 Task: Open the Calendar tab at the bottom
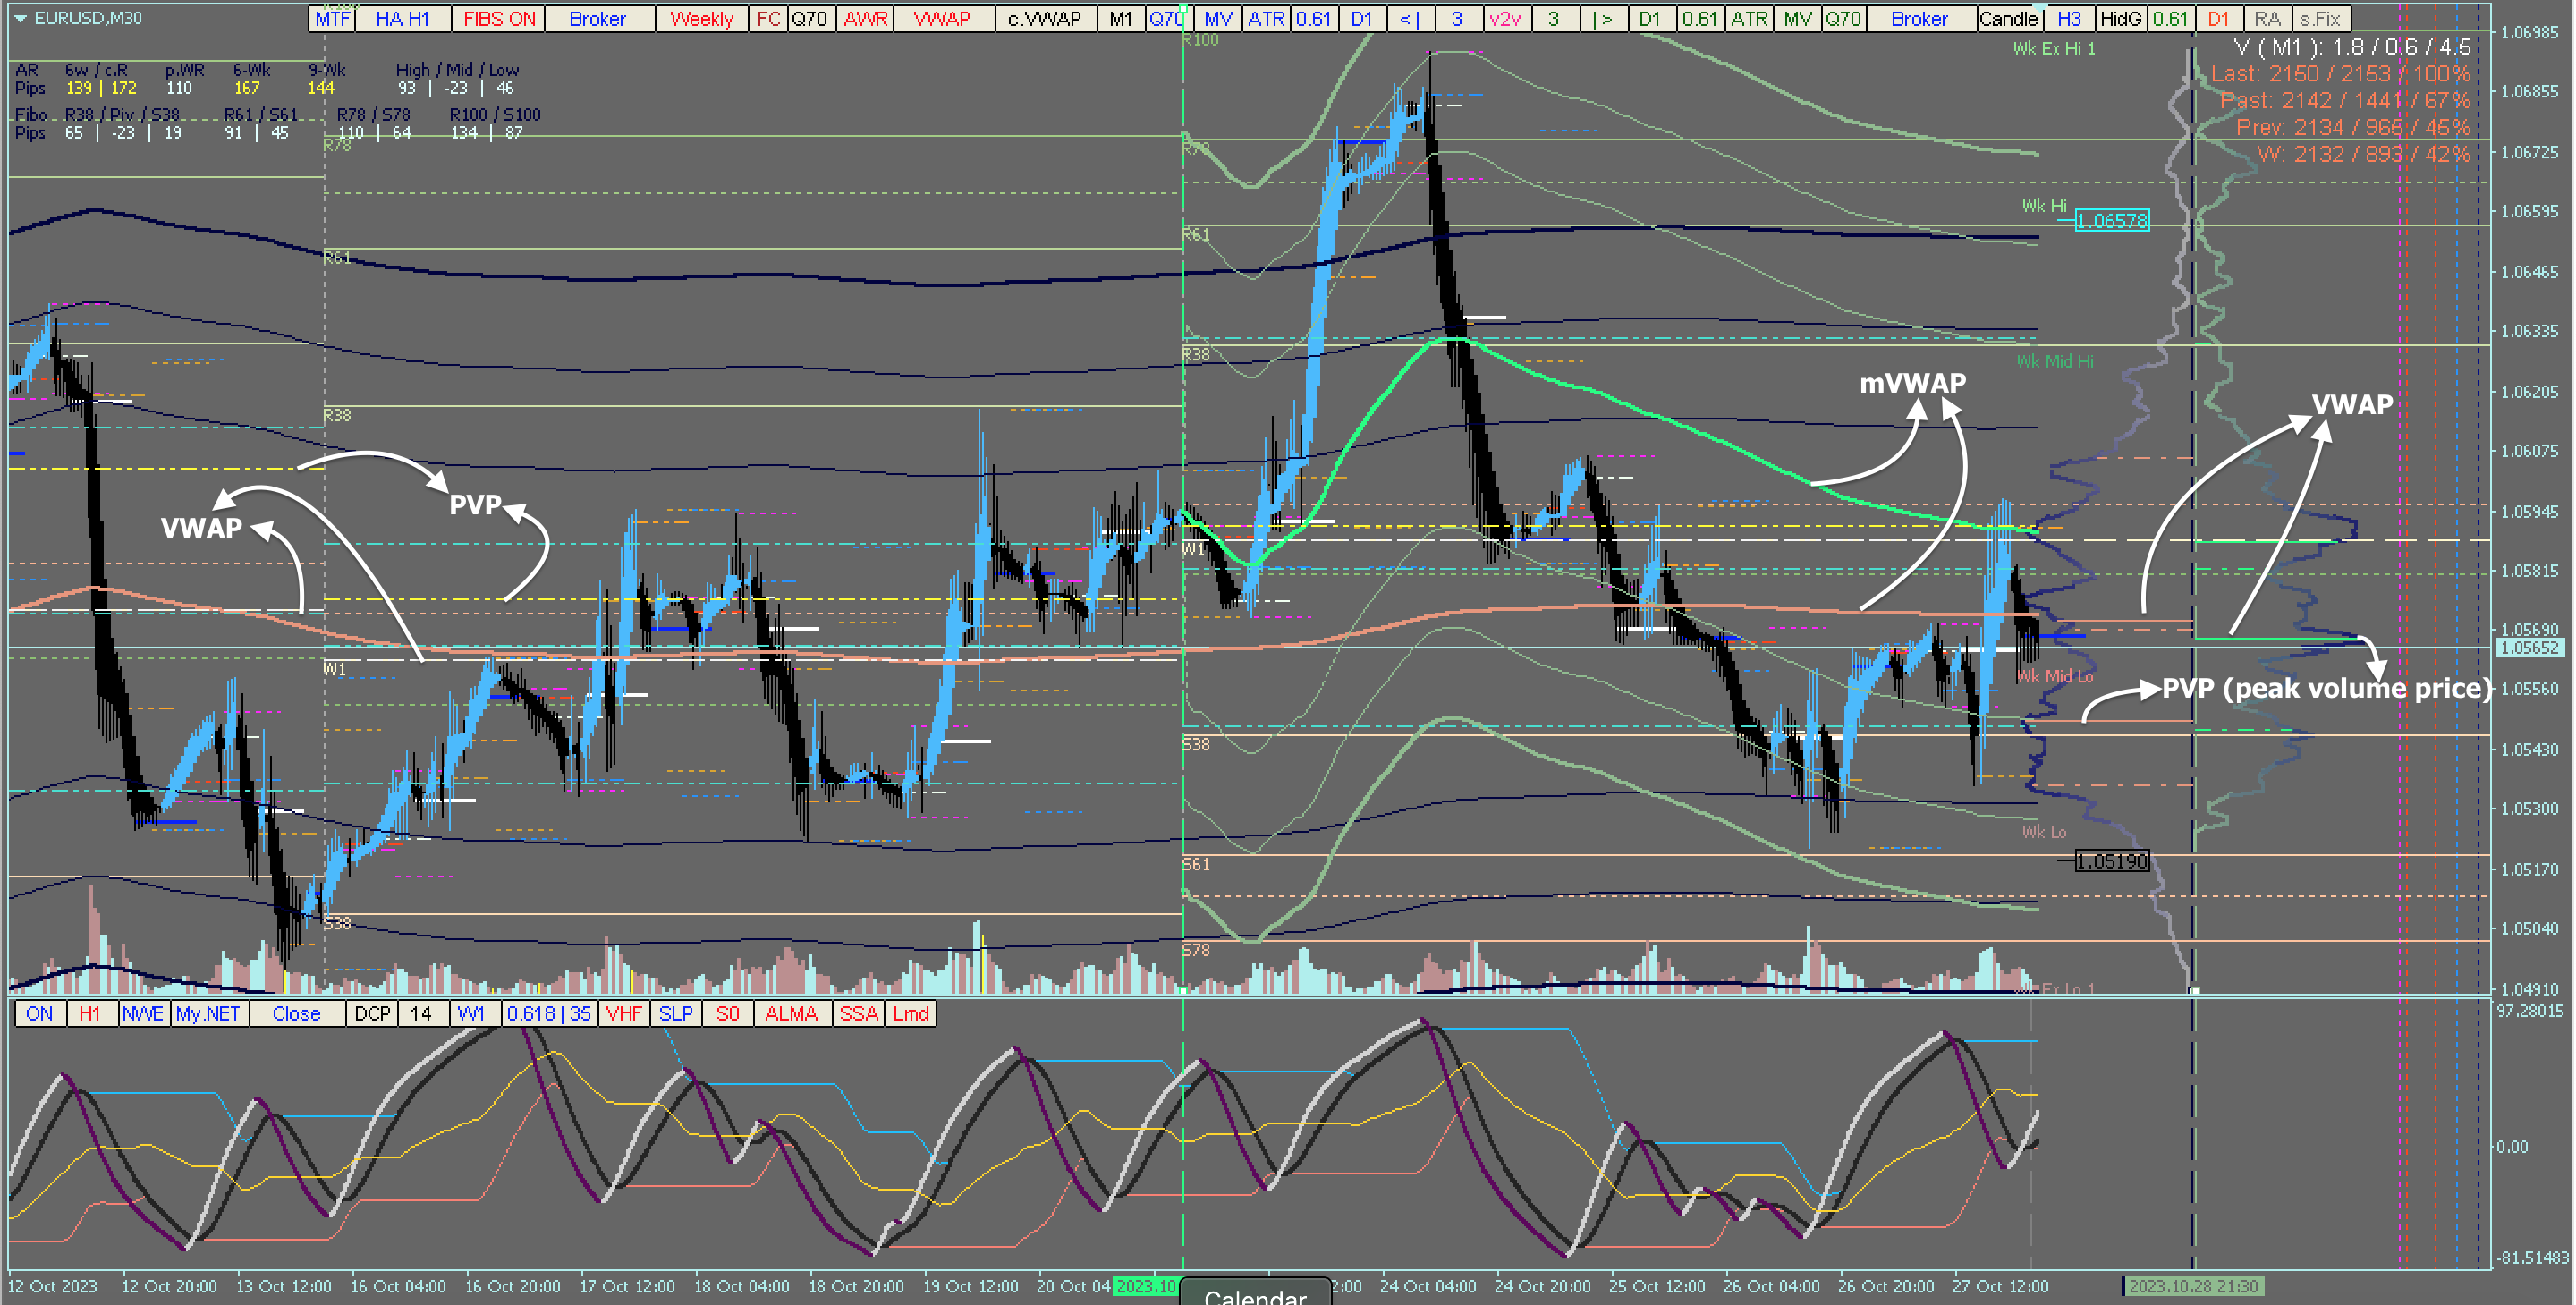tap(1255, 1294)
